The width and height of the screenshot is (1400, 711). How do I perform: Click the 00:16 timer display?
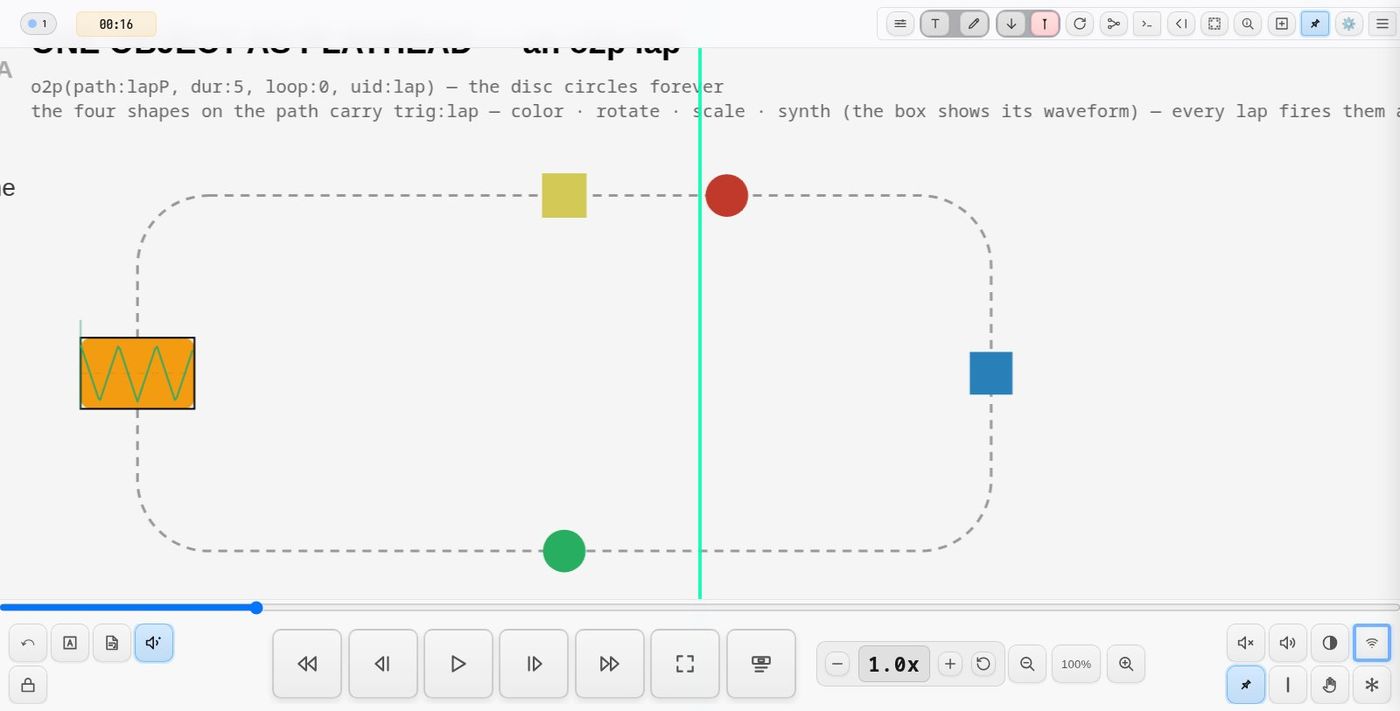[x=116, y=24]
